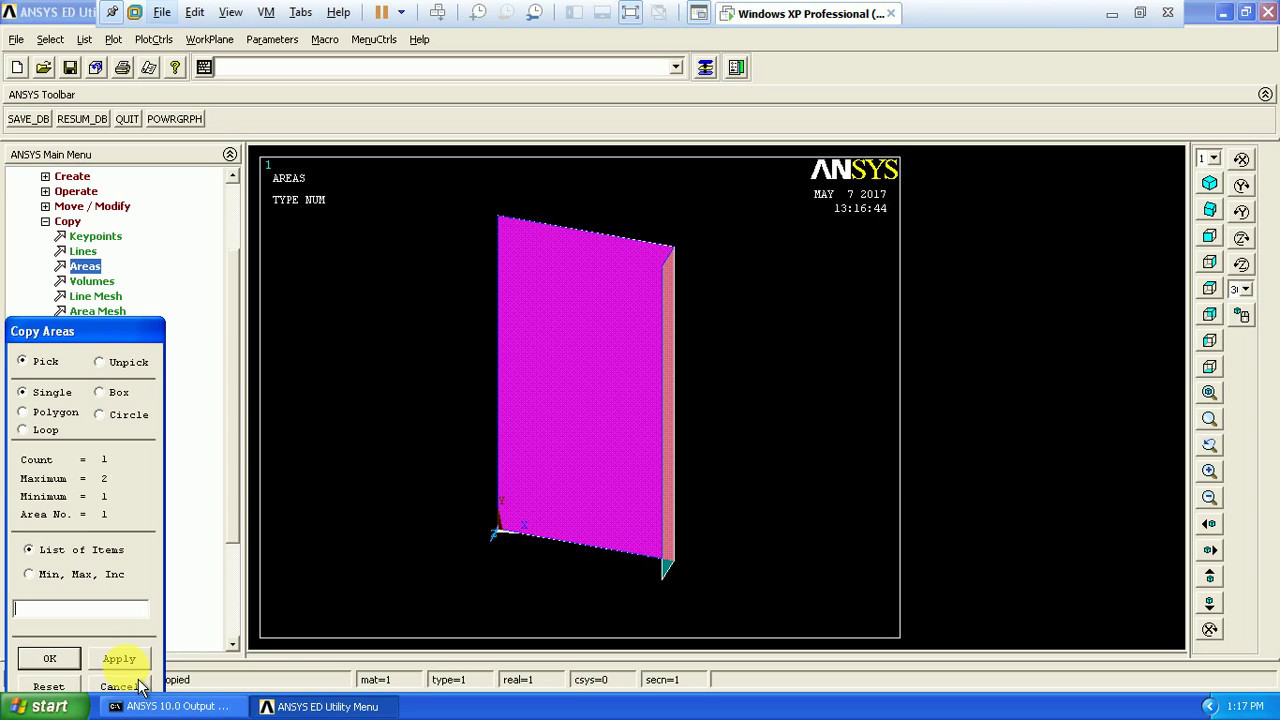Open the MenuCtrls menu
This screenshot has height=720, width=1280.
point(374,39)
